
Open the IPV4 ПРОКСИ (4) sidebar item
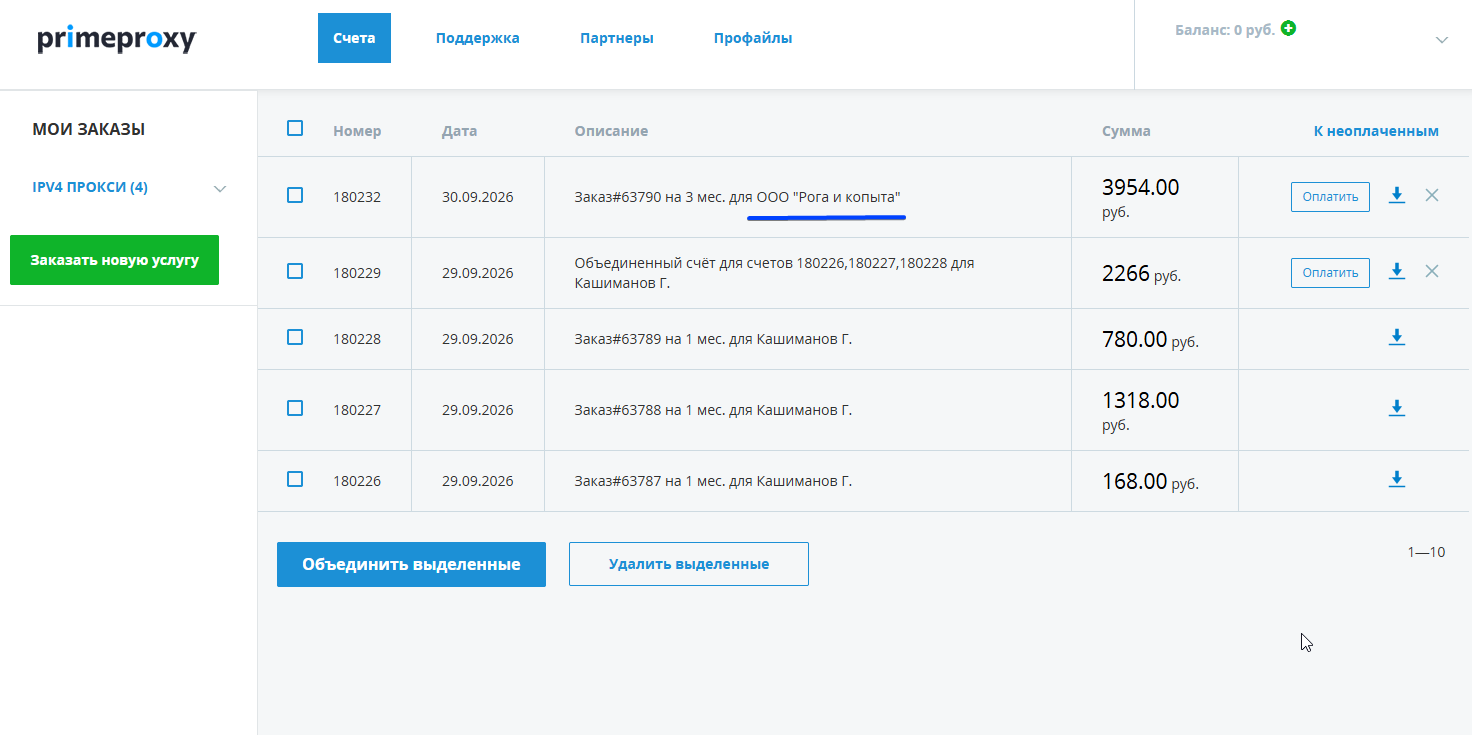tap(90, 187)
